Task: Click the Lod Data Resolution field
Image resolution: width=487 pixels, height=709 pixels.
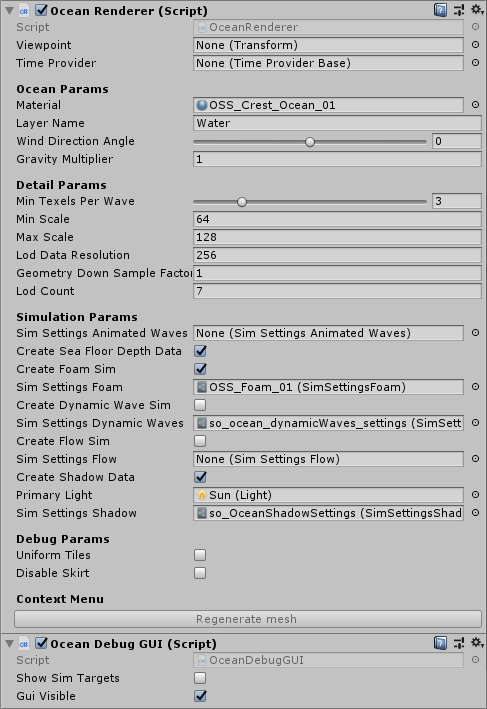Action: pyautogui.click(x=337, y=255)
